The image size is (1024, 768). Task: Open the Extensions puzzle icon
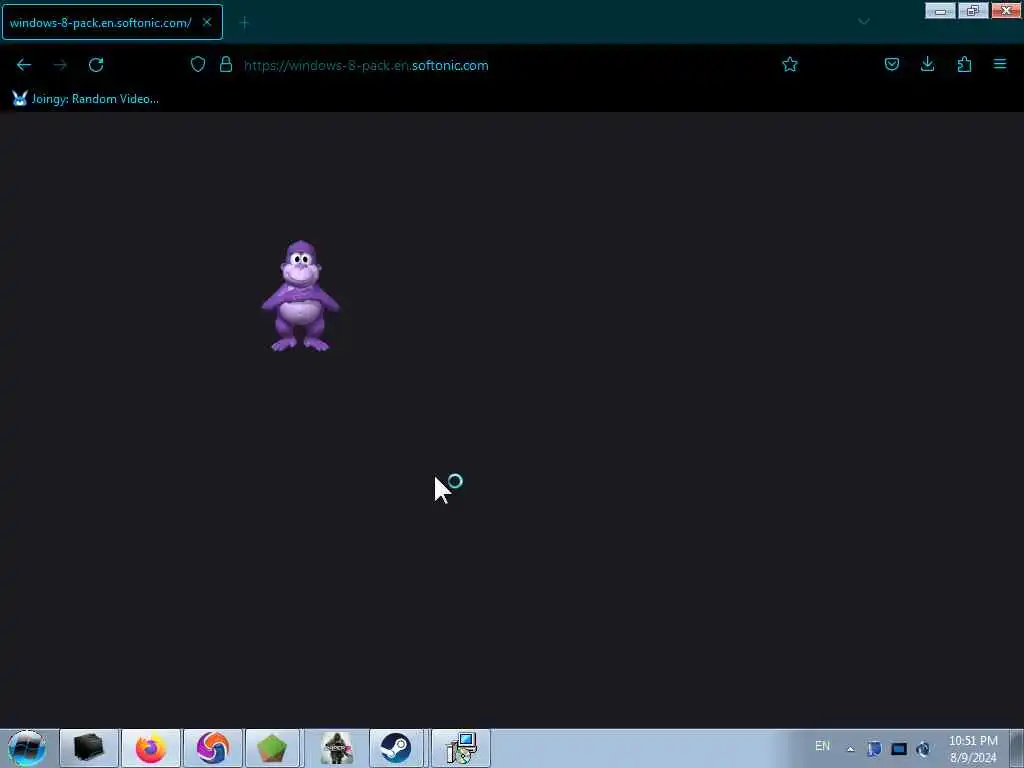[x=964, y=64]
